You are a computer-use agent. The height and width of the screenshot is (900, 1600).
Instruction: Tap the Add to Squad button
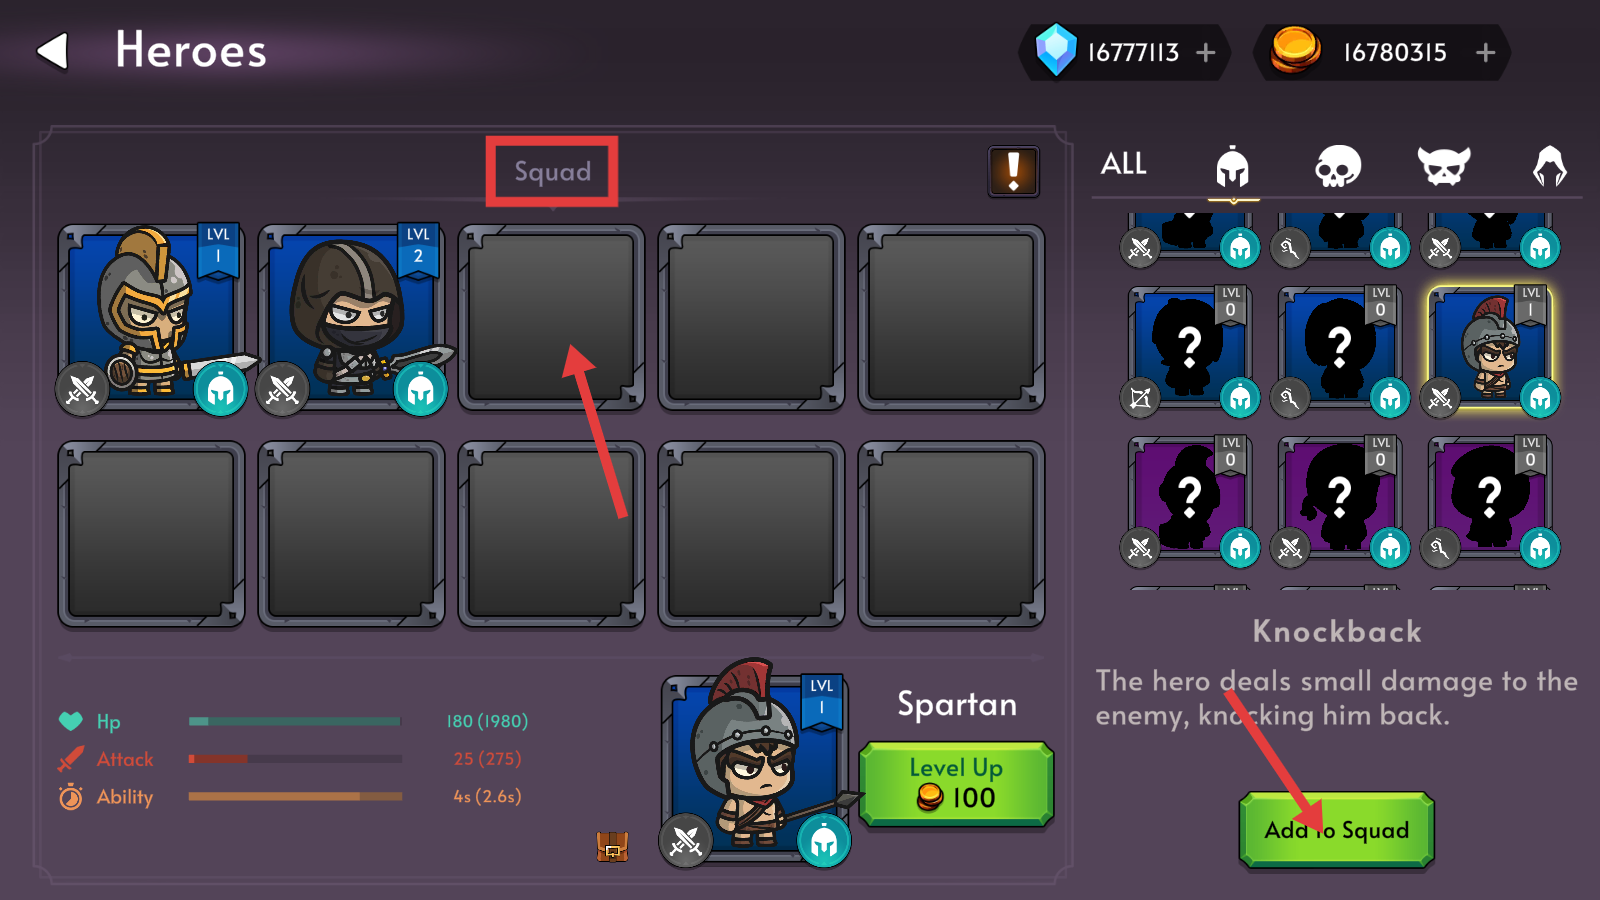coord(1337,830)
